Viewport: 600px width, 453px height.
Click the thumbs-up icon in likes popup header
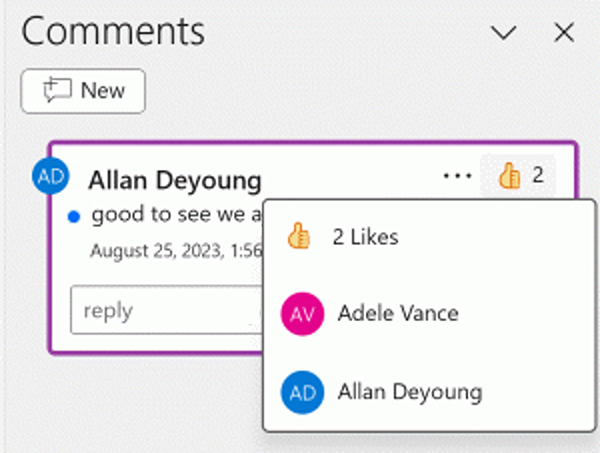[x=299, y=237]
